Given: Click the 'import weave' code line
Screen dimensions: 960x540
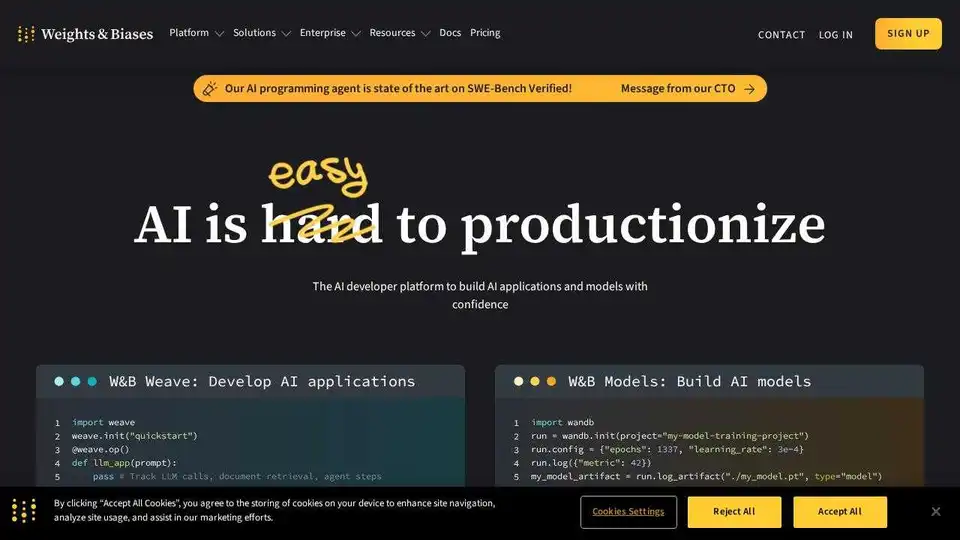Looking at the screenshot, I should click(x=103, y=422).
